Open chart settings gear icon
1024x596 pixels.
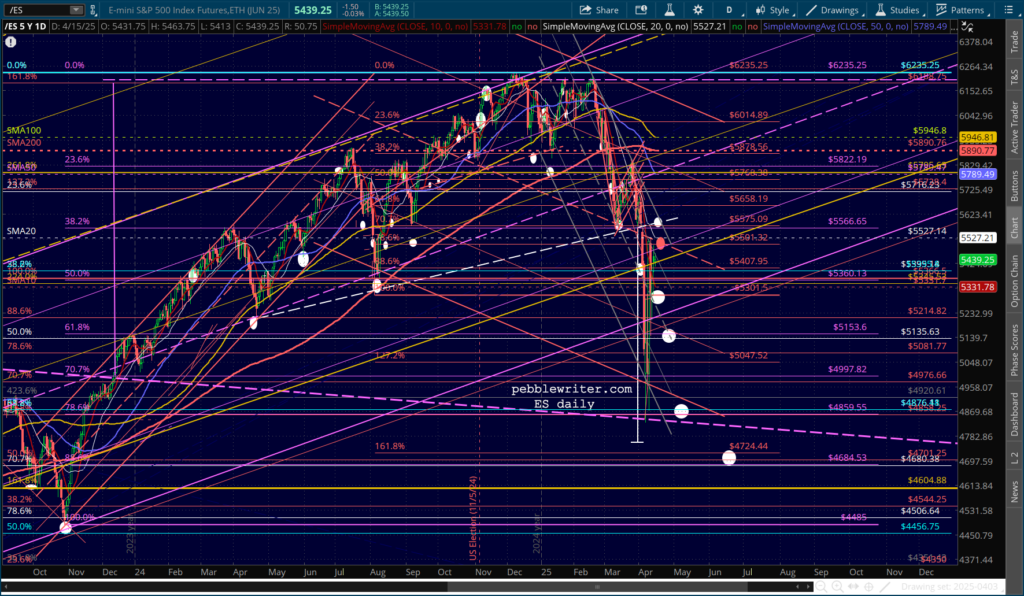(698, 10)
